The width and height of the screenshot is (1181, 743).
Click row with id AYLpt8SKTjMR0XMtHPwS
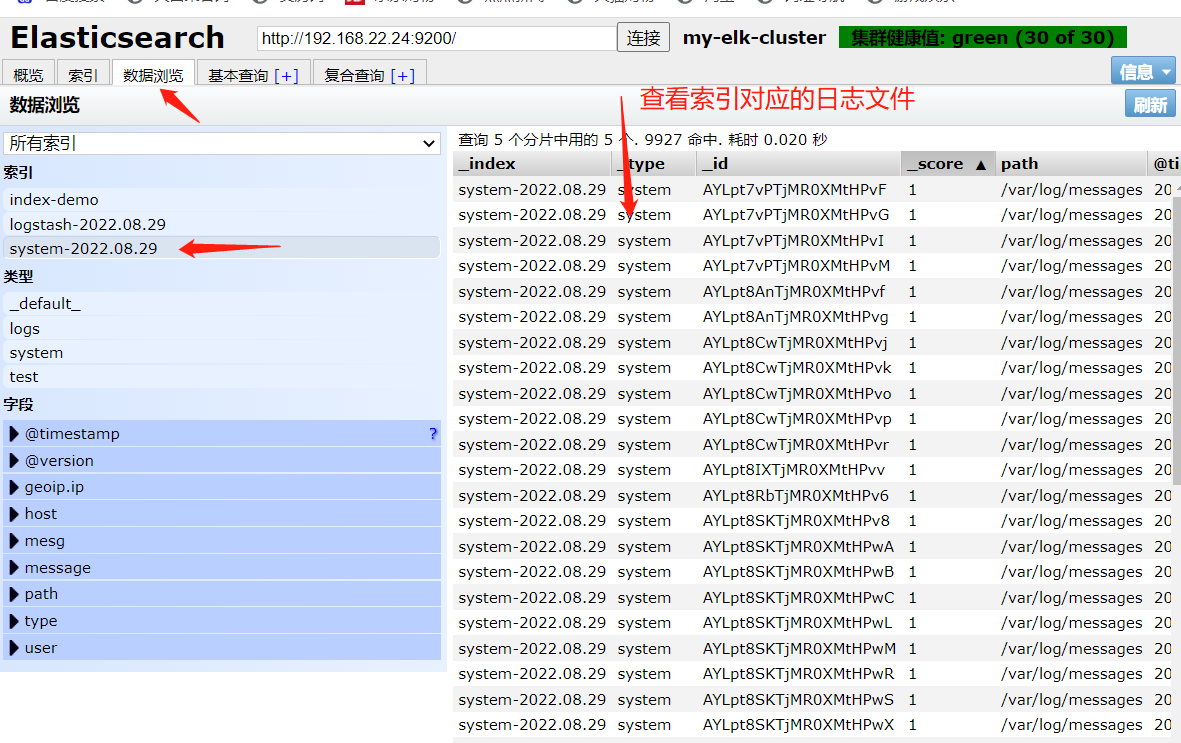click(x=813, y=699)
